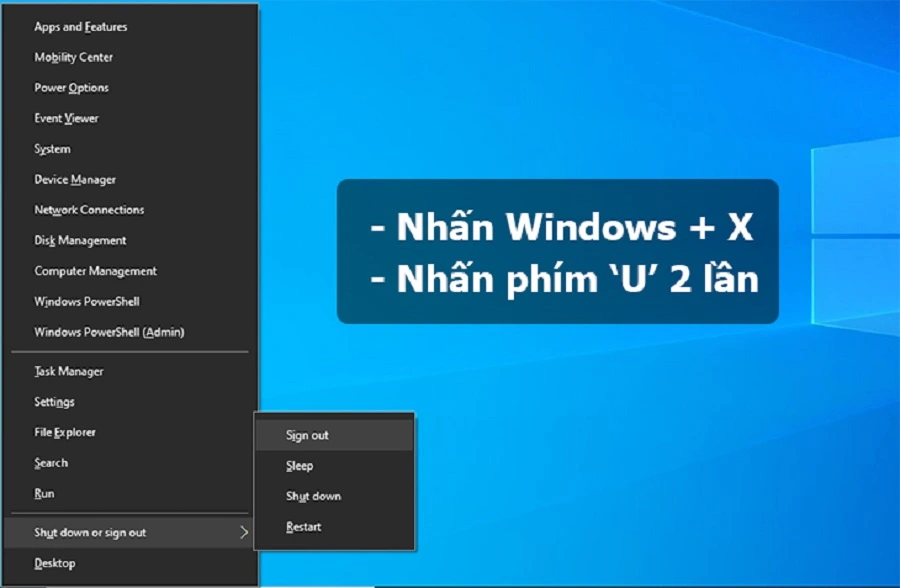Launch Windows PowerShell (Admin)
Viewport: 900px width, 588px height.
pyautogui.click(x=131, y=332)
